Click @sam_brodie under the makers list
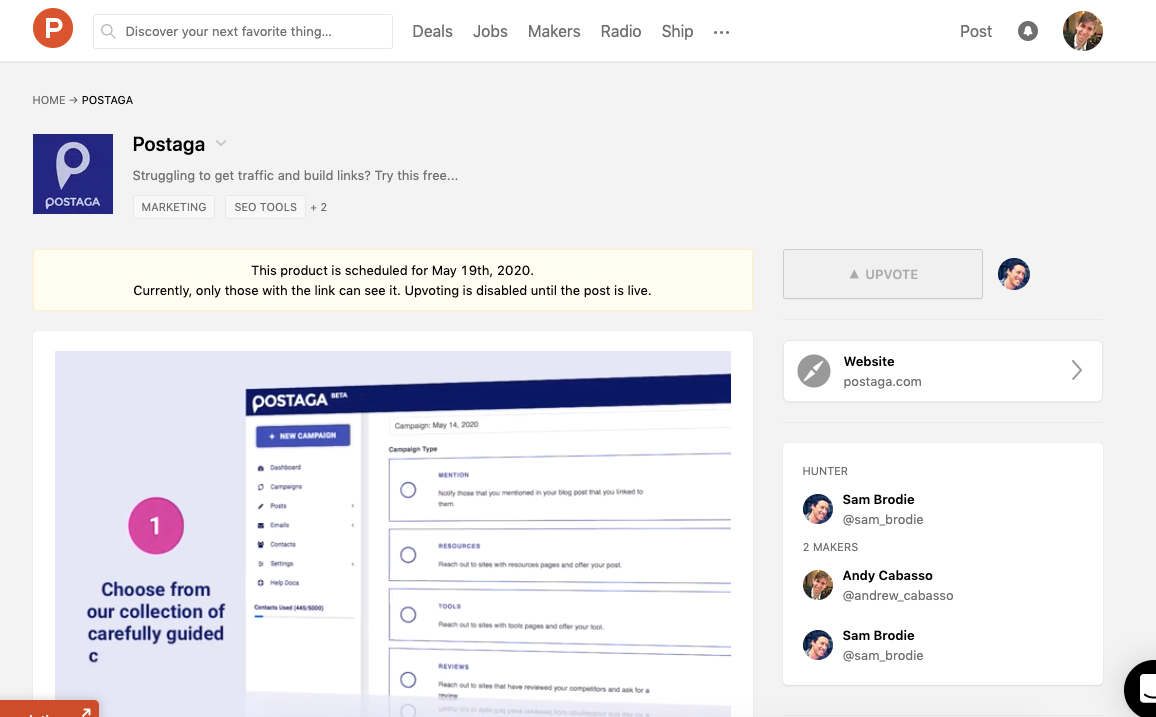Screen dimensions: 1156x717 [883, 655]
